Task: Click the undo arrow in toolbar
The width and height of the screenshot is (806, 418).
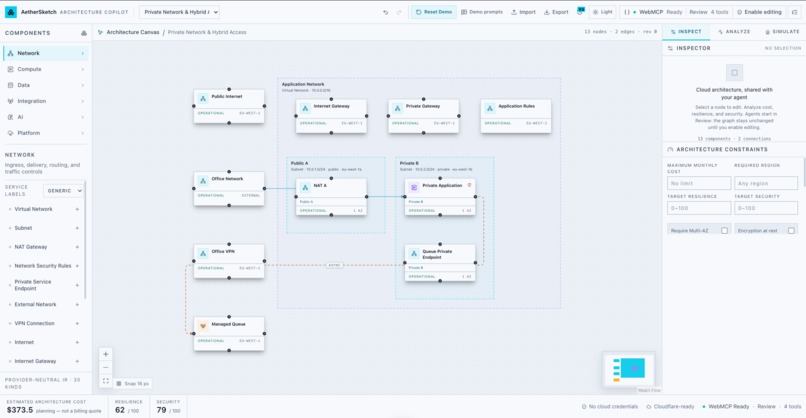Action: tap(386, 12)
